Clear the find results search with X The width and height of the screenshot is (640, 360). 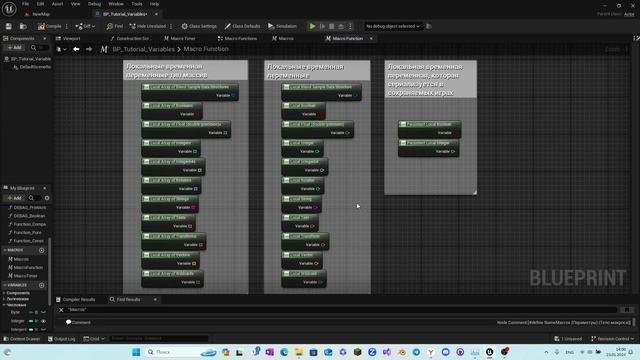(61, 310)
